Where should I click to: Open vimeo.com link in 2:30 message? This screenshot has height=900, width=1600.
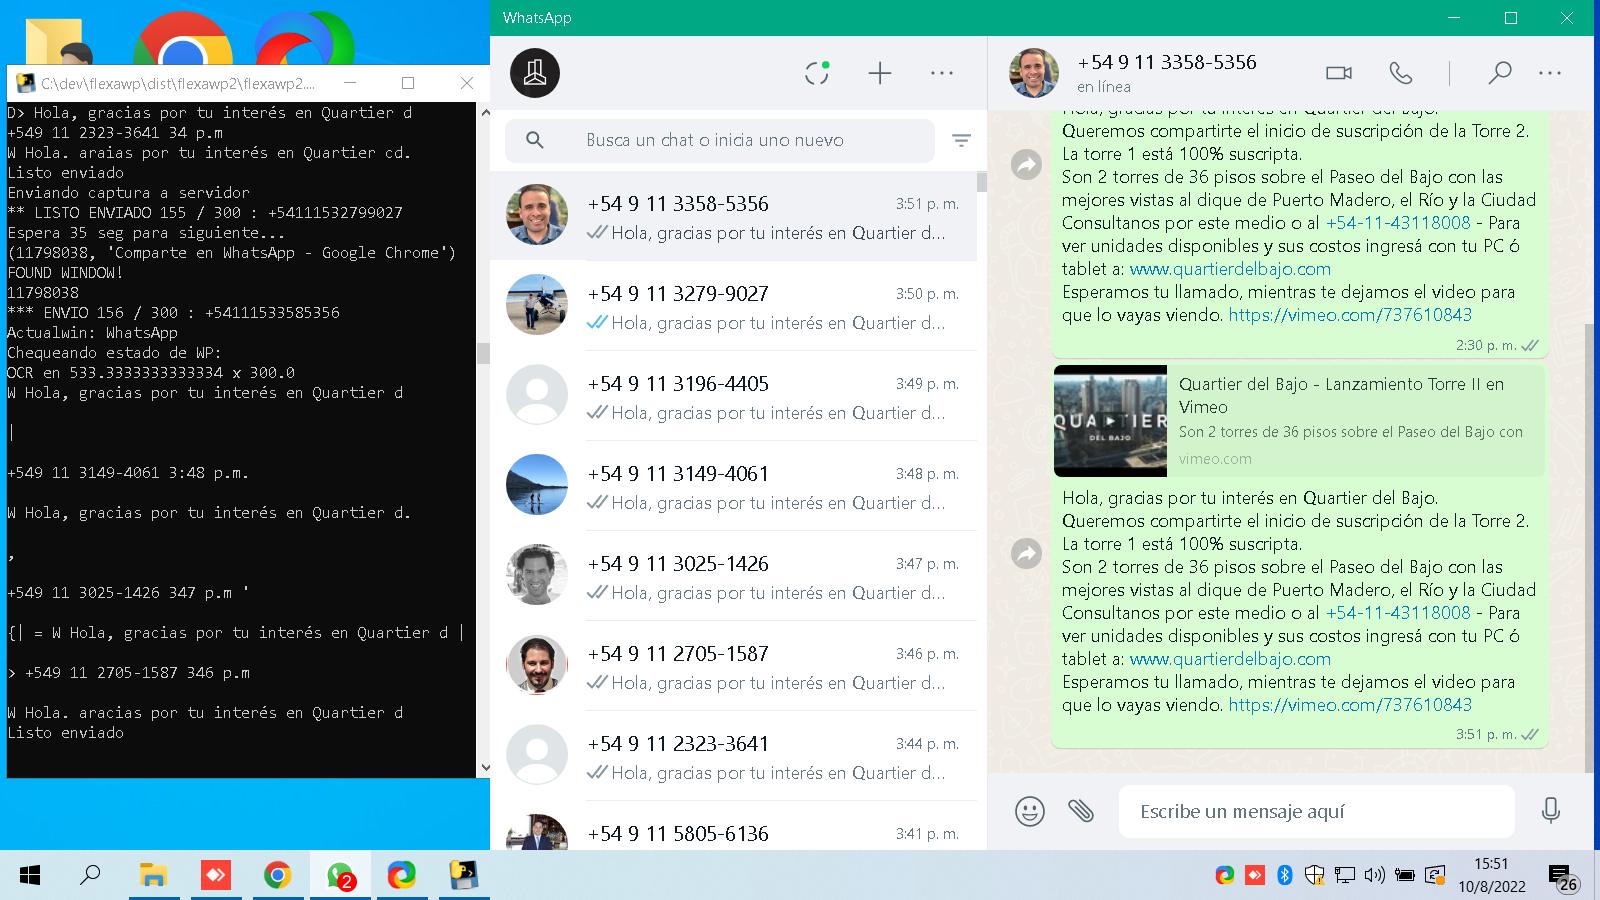coord(1350,315)
